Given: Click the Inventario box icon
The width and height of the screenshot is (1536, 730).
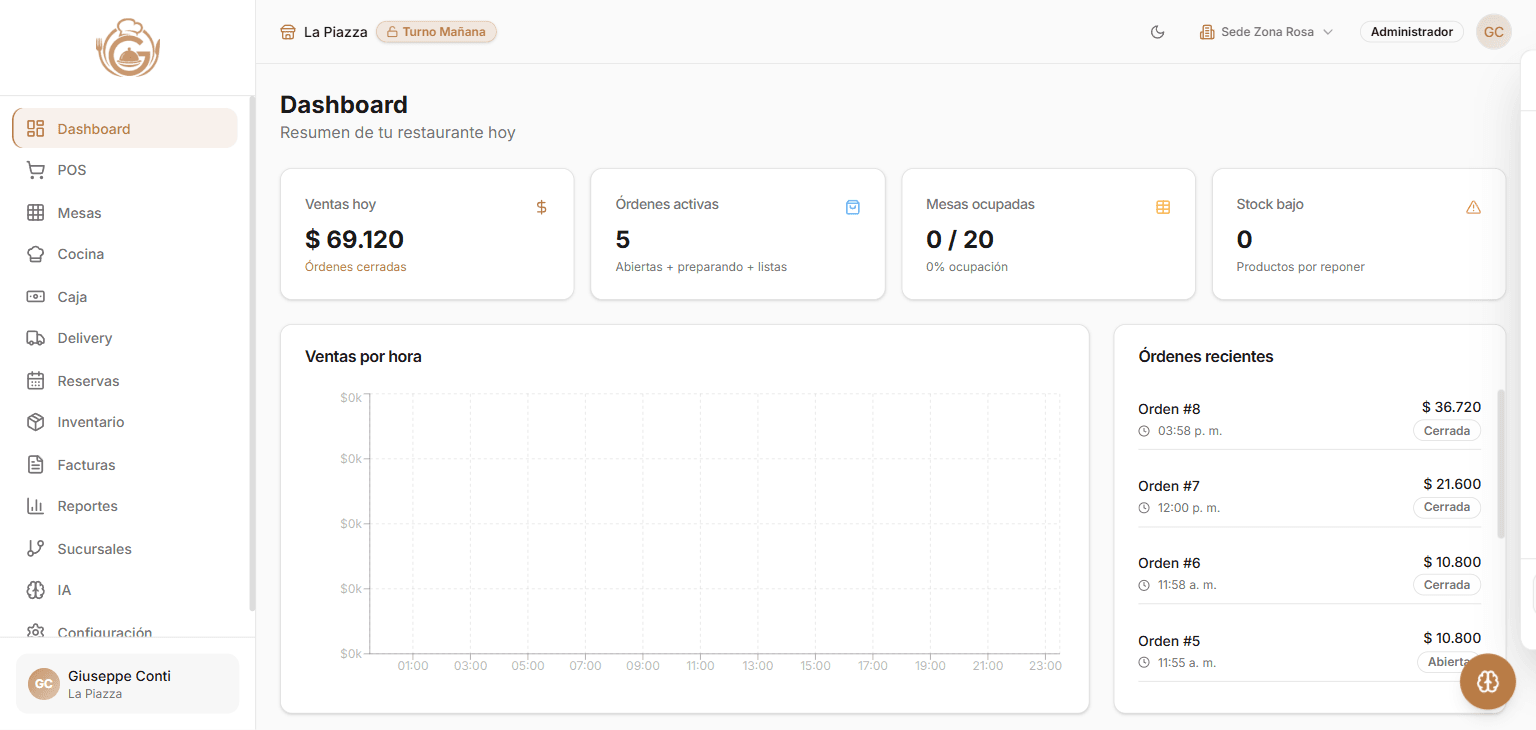Looking at the screenshot, I should coord(36,422).
